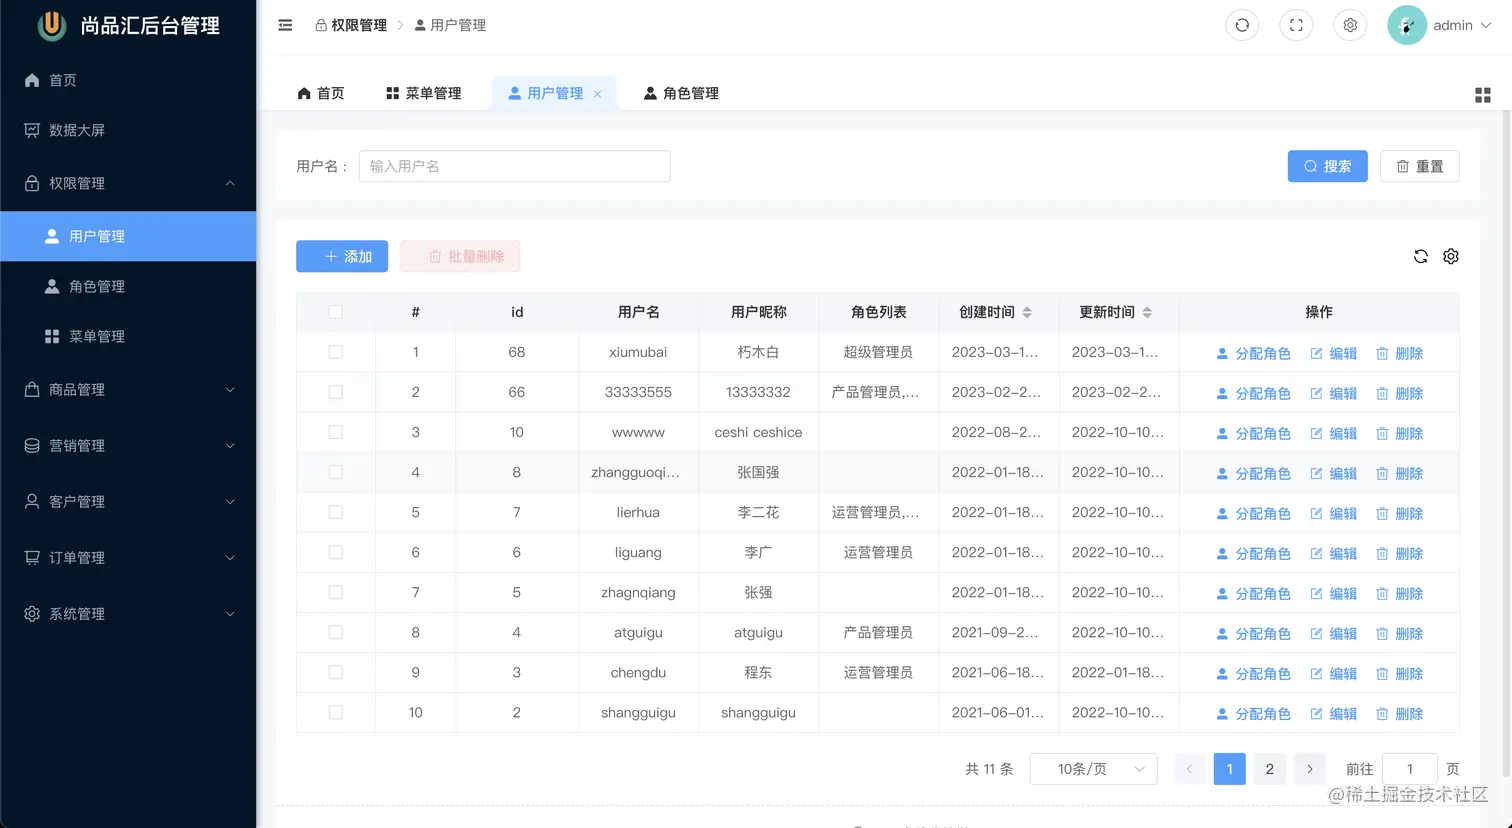Expand the 订单管理 sidebar menu

128,557
